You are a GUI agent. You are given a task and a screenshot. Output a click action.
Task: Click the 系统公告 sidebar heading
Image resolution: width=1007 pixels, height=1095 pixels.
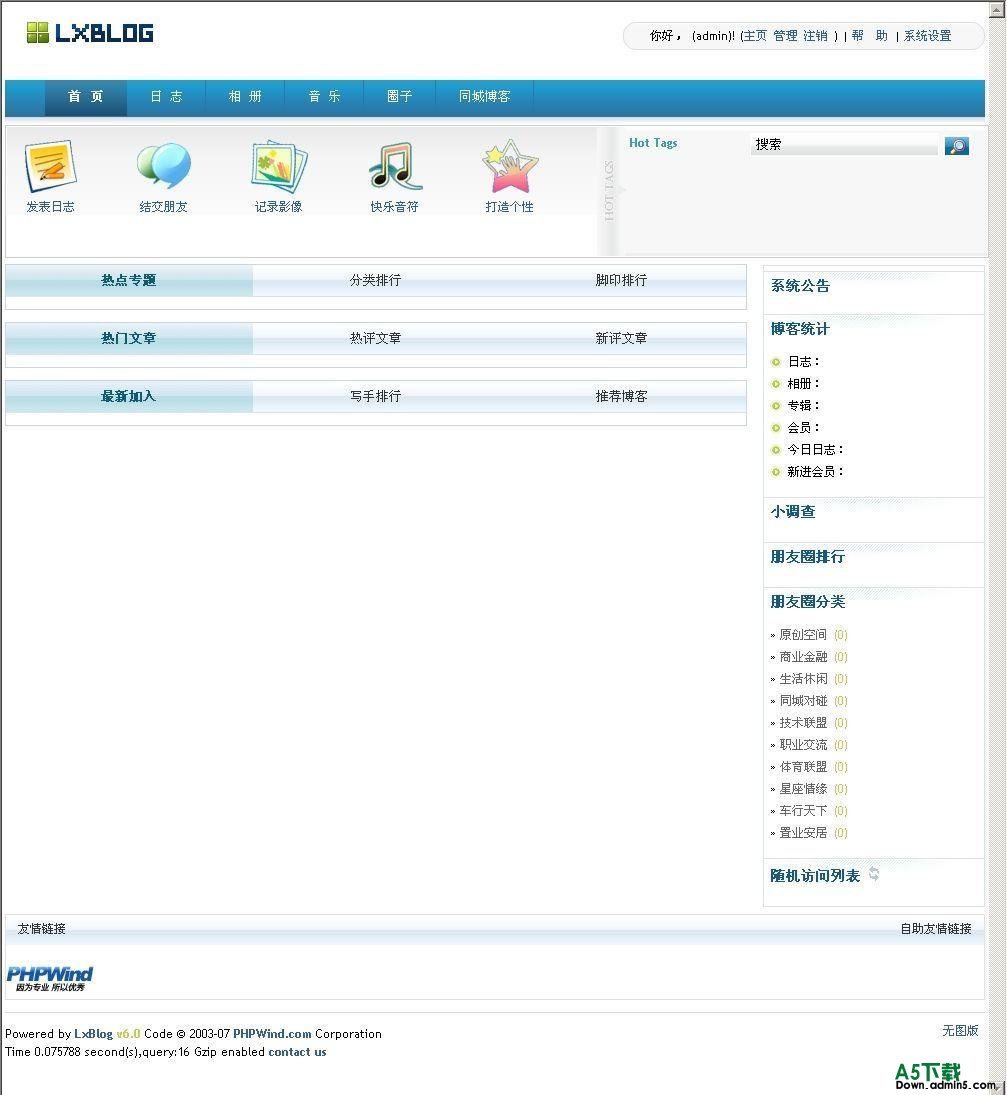coord(800,286)
